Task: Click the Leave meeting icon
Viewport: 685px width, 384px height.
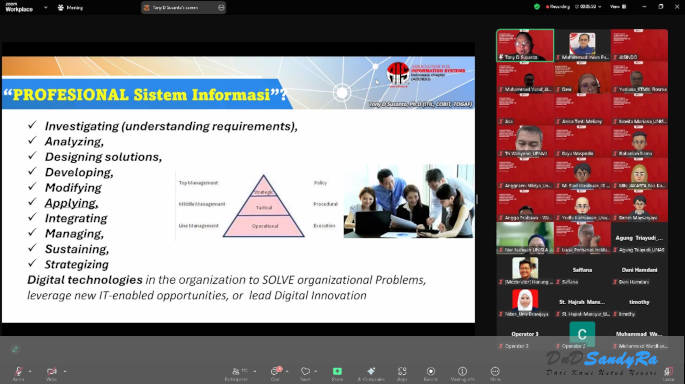Action: pyautogui.click(x=668, y=372)
